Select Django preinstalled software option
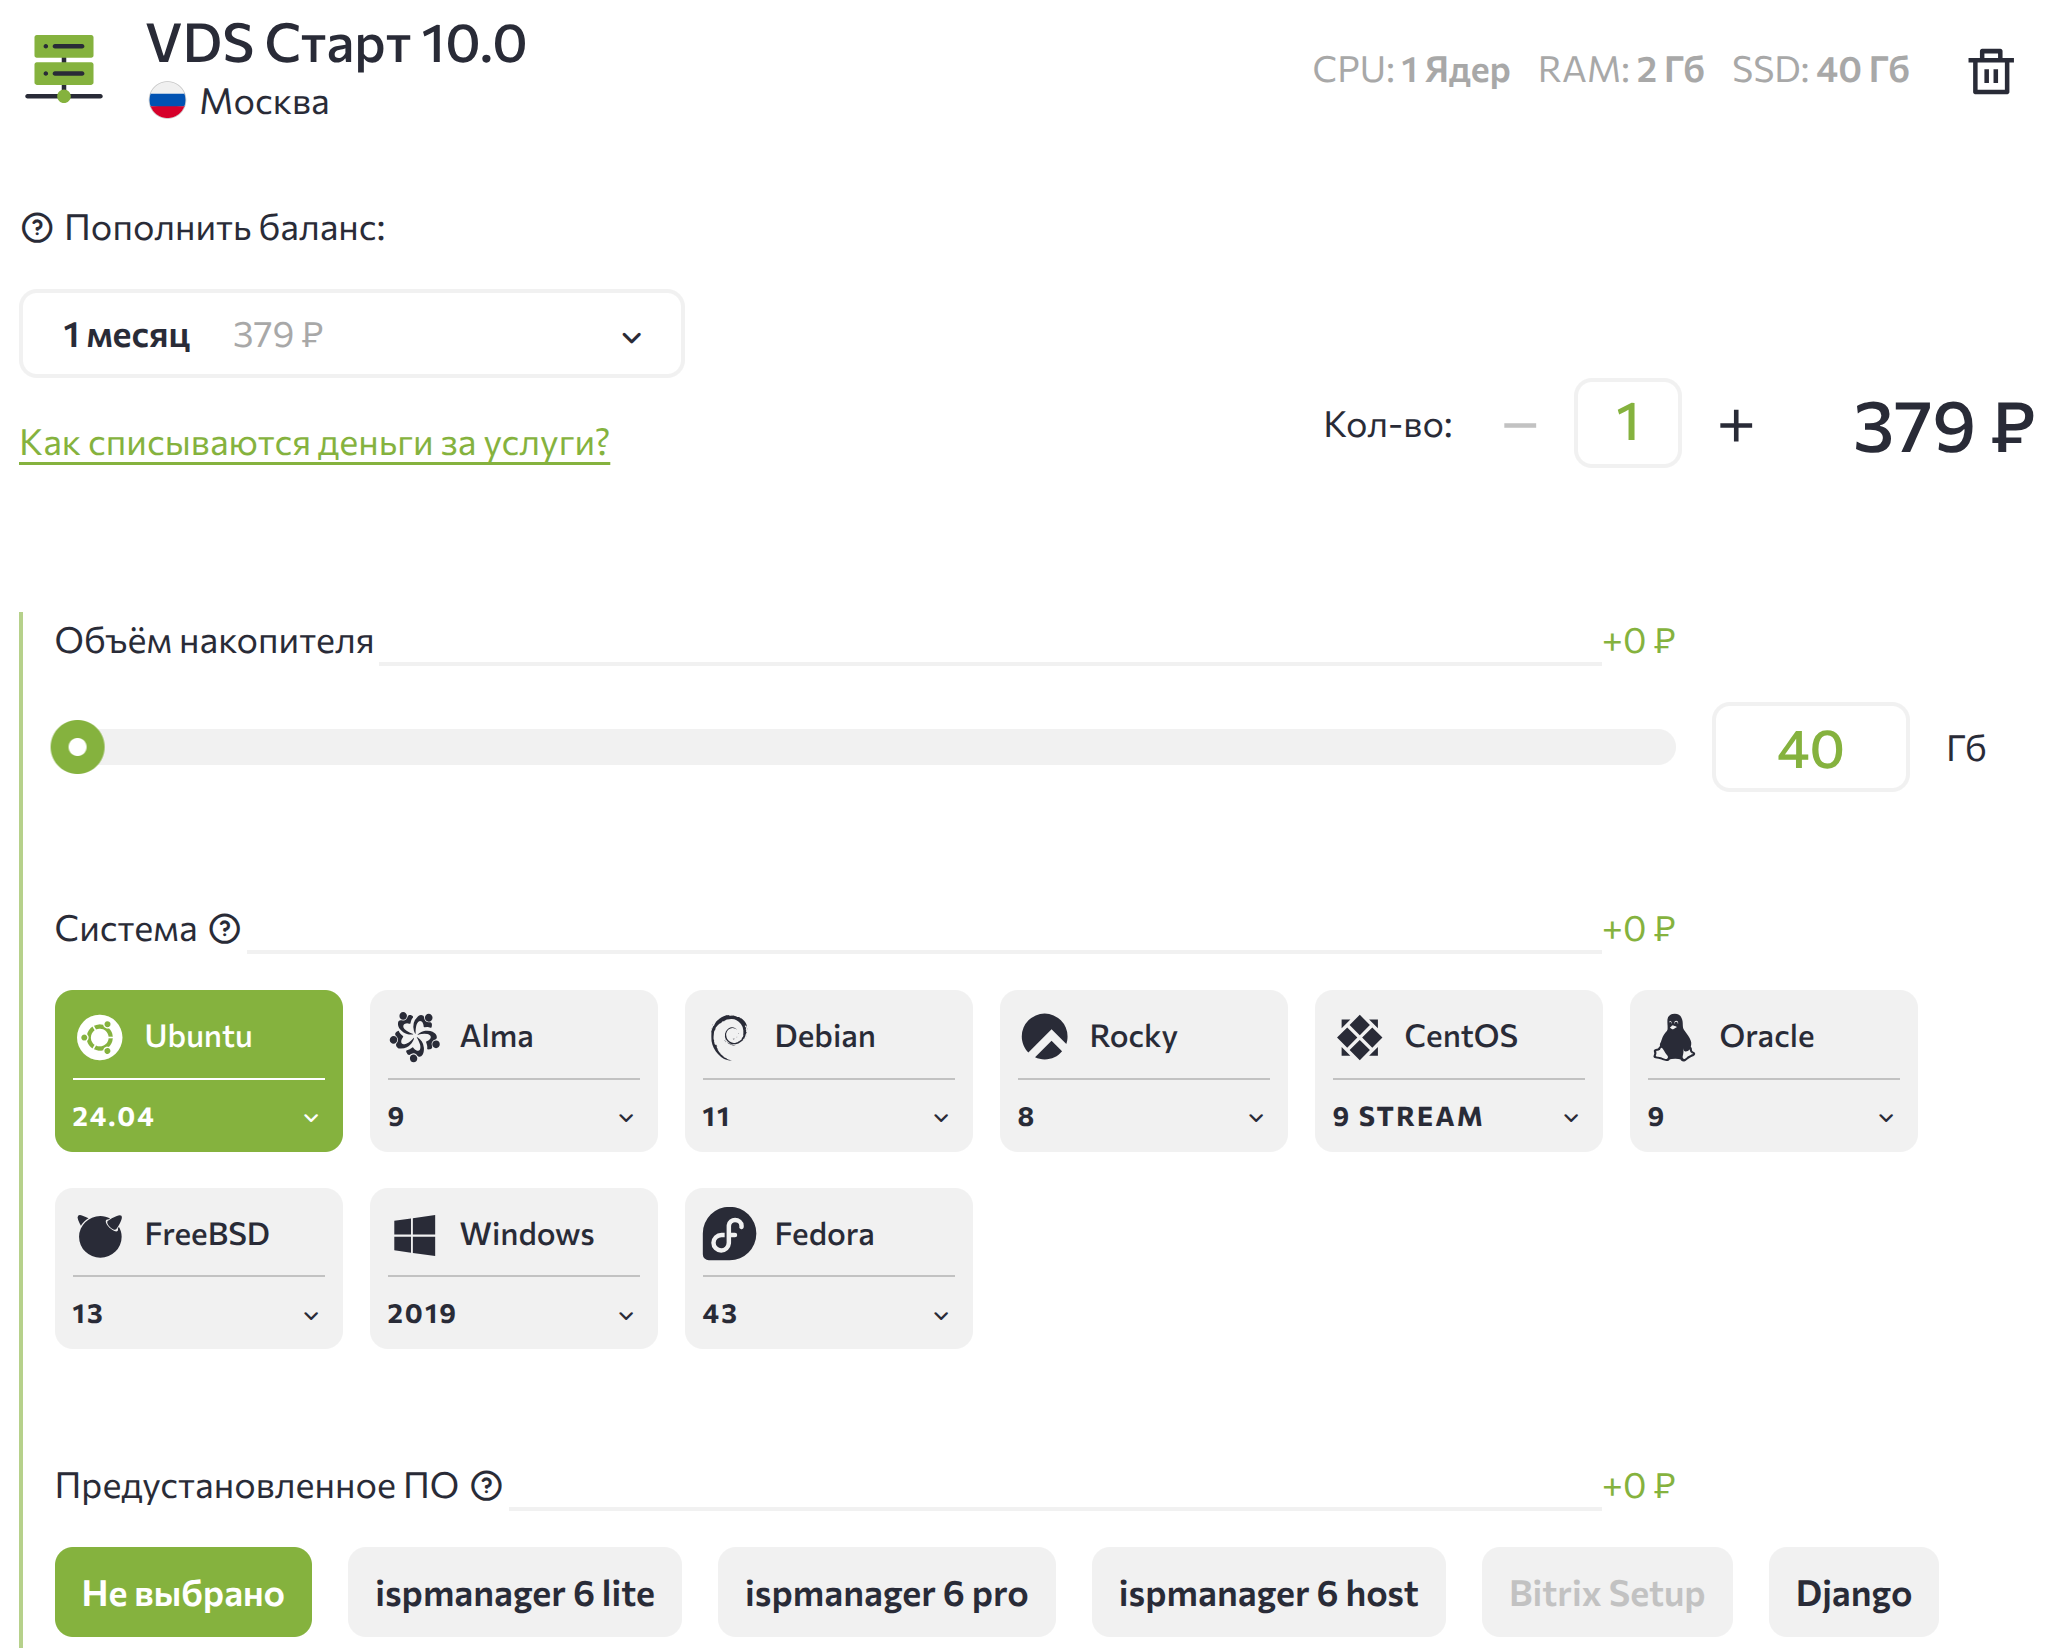 1852,1593
